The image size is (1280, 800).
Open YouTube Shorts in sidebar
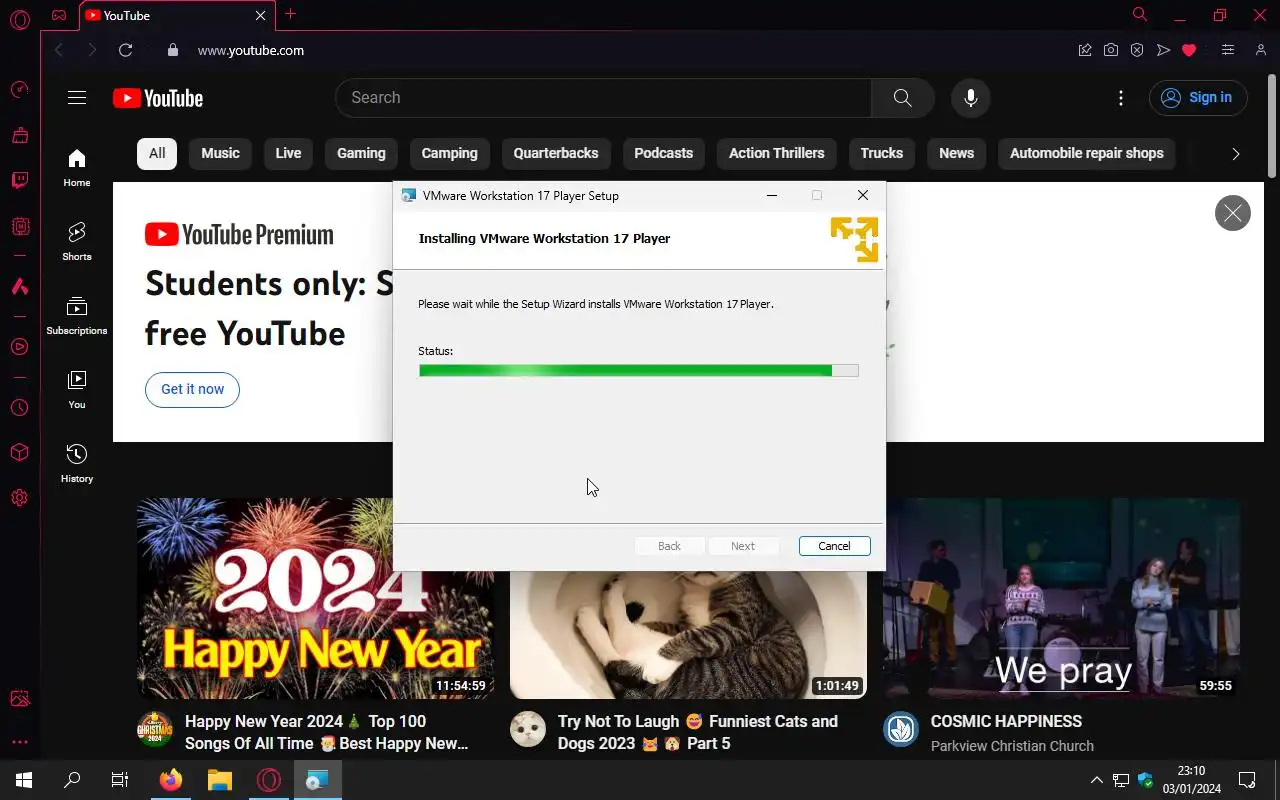(x=77, y=242)
